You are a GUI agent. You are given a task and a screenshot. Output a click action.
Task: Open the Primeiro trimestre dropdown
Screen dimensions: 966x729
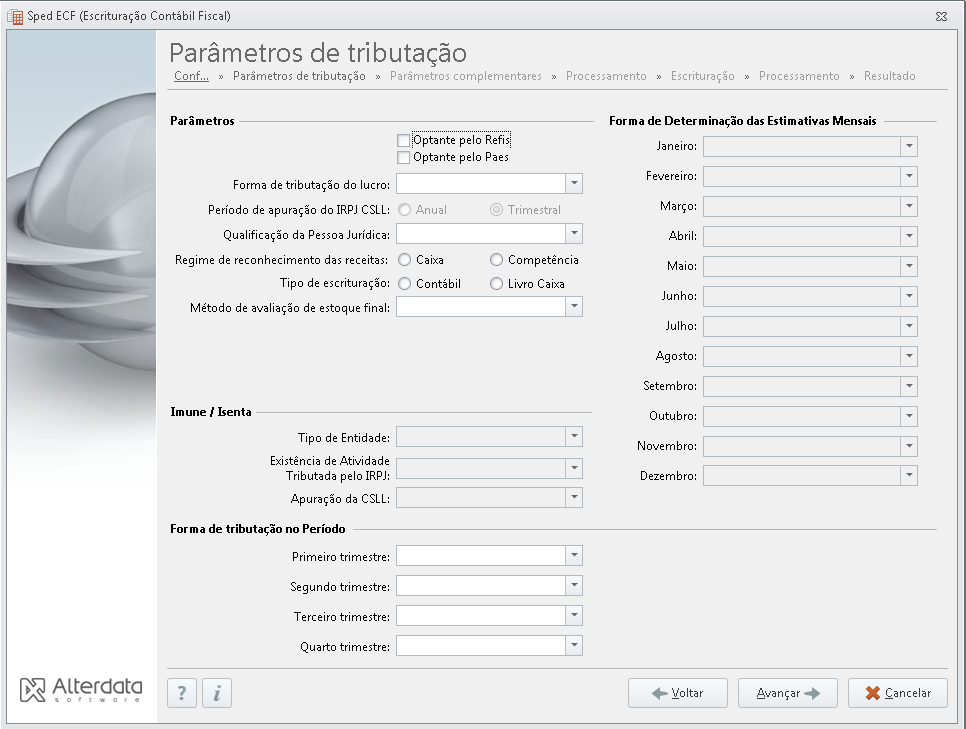tap(574, 556)
